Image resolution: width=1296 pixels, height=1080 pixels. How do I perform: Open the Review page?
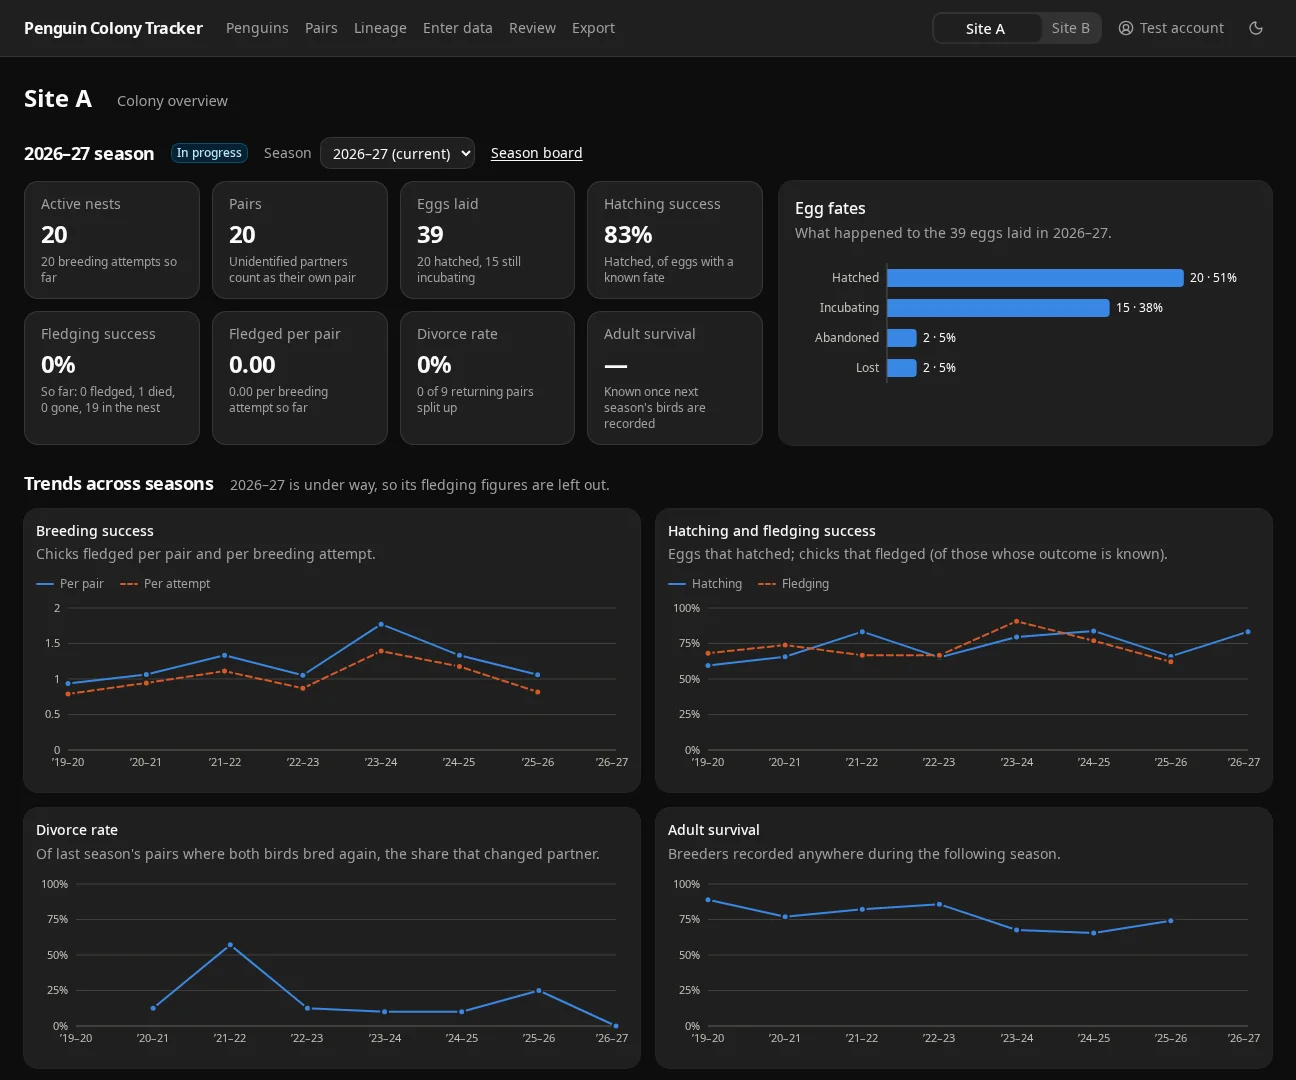pos(532,28)
